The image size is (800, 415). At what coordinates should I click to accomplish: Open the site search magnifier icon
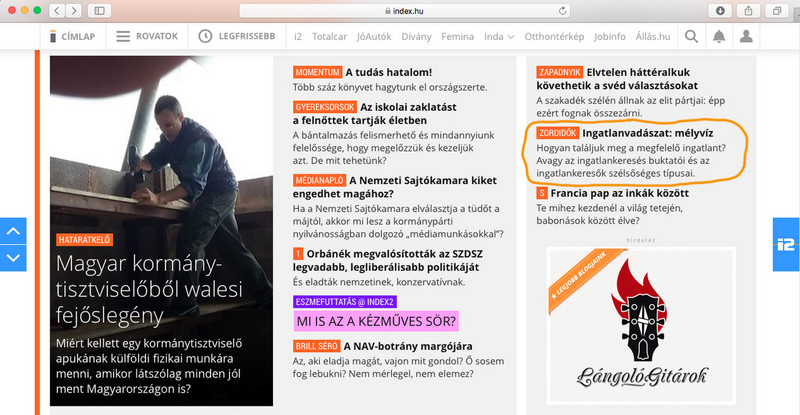(691, 36)
